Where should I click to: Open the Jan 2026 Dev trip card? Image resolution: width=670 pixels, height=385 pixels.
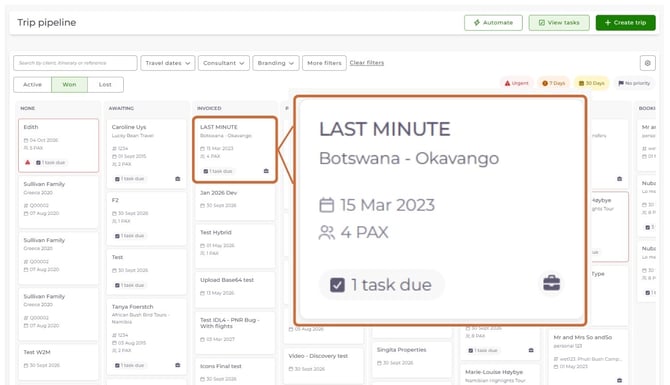coord(235,203)
